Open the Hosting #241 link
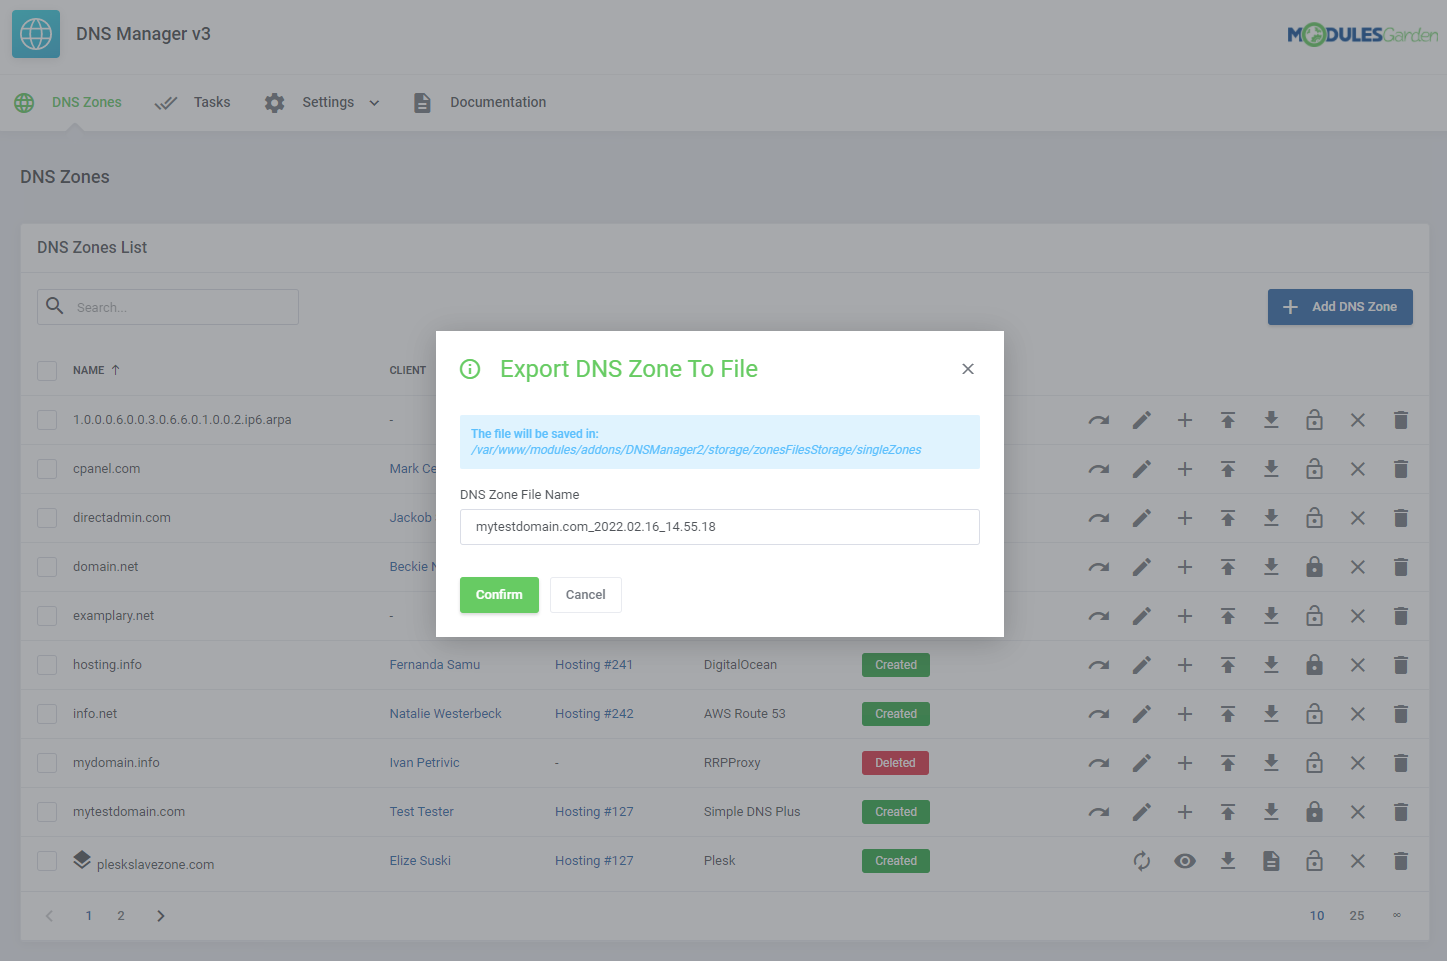This screenshot has width=1447, height=961. pos(594,665)
